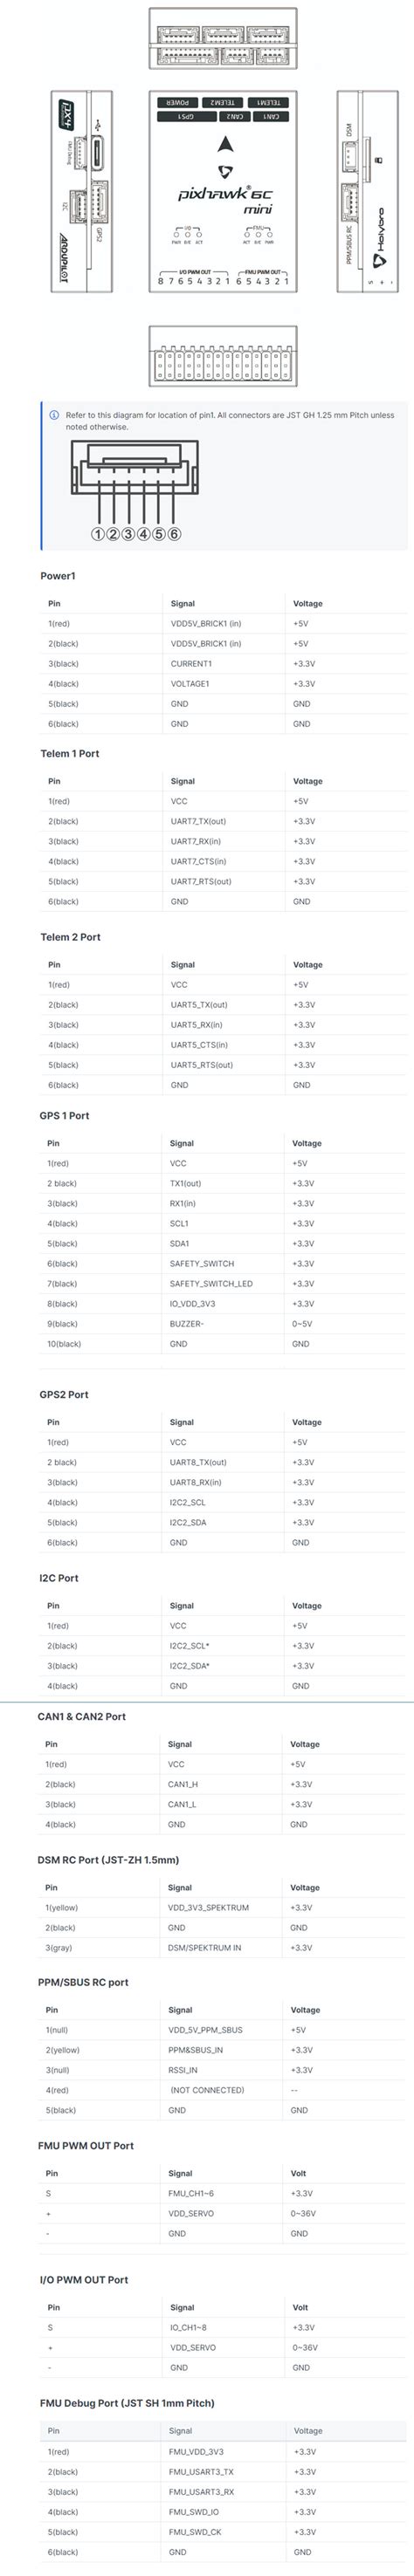
Task: Select the Power1 section heading
Action: (x=58, y=576)
